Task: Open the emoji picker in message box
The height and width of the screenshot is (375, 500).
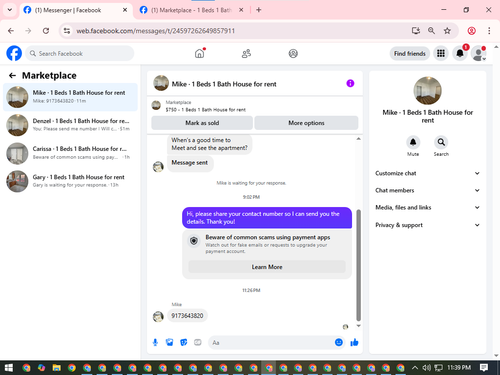Action: pyautogui.click(x=339, y=342)
